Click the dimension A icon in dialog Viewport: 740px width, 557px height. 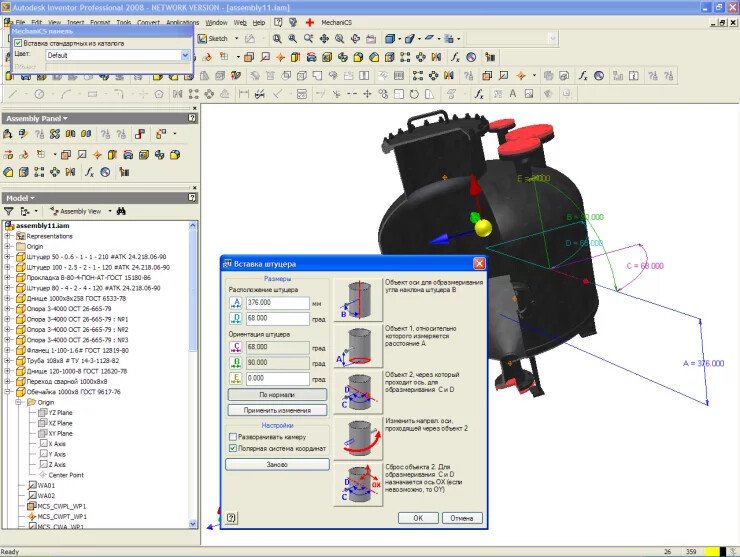[x=236, y=302]
